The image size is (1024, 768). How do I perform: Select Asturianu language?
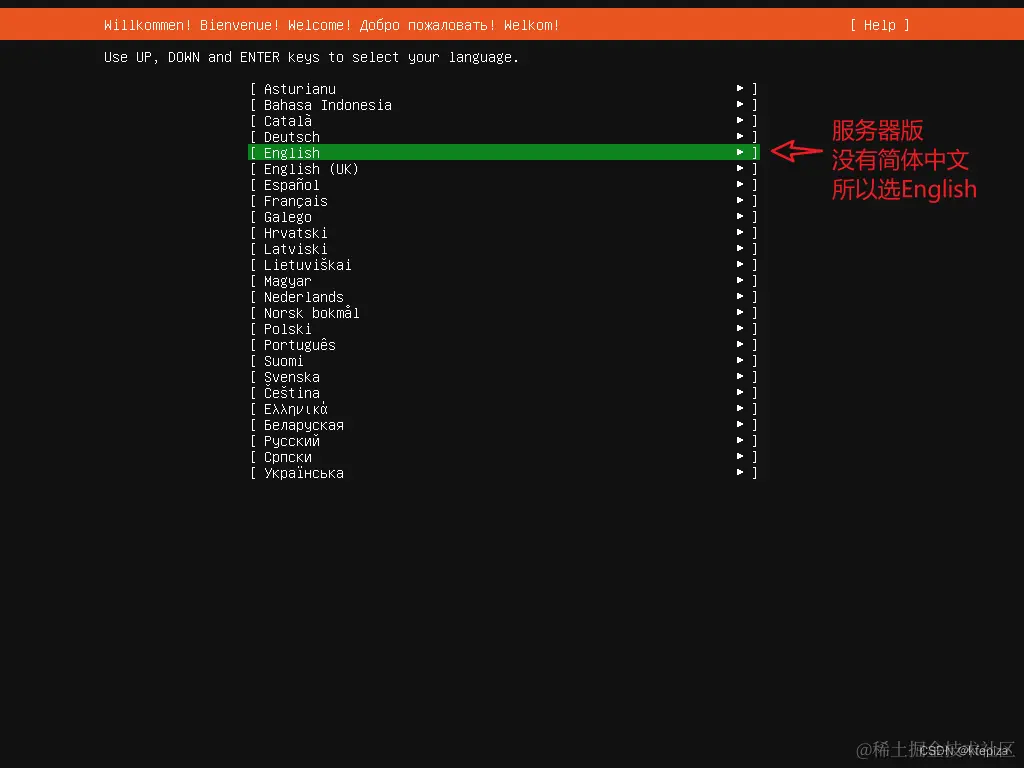pos(504,88)
